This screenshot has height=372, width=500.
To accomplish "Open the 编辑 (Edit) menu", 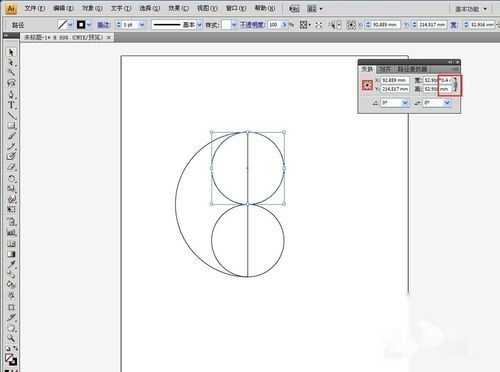I will 63,8.
